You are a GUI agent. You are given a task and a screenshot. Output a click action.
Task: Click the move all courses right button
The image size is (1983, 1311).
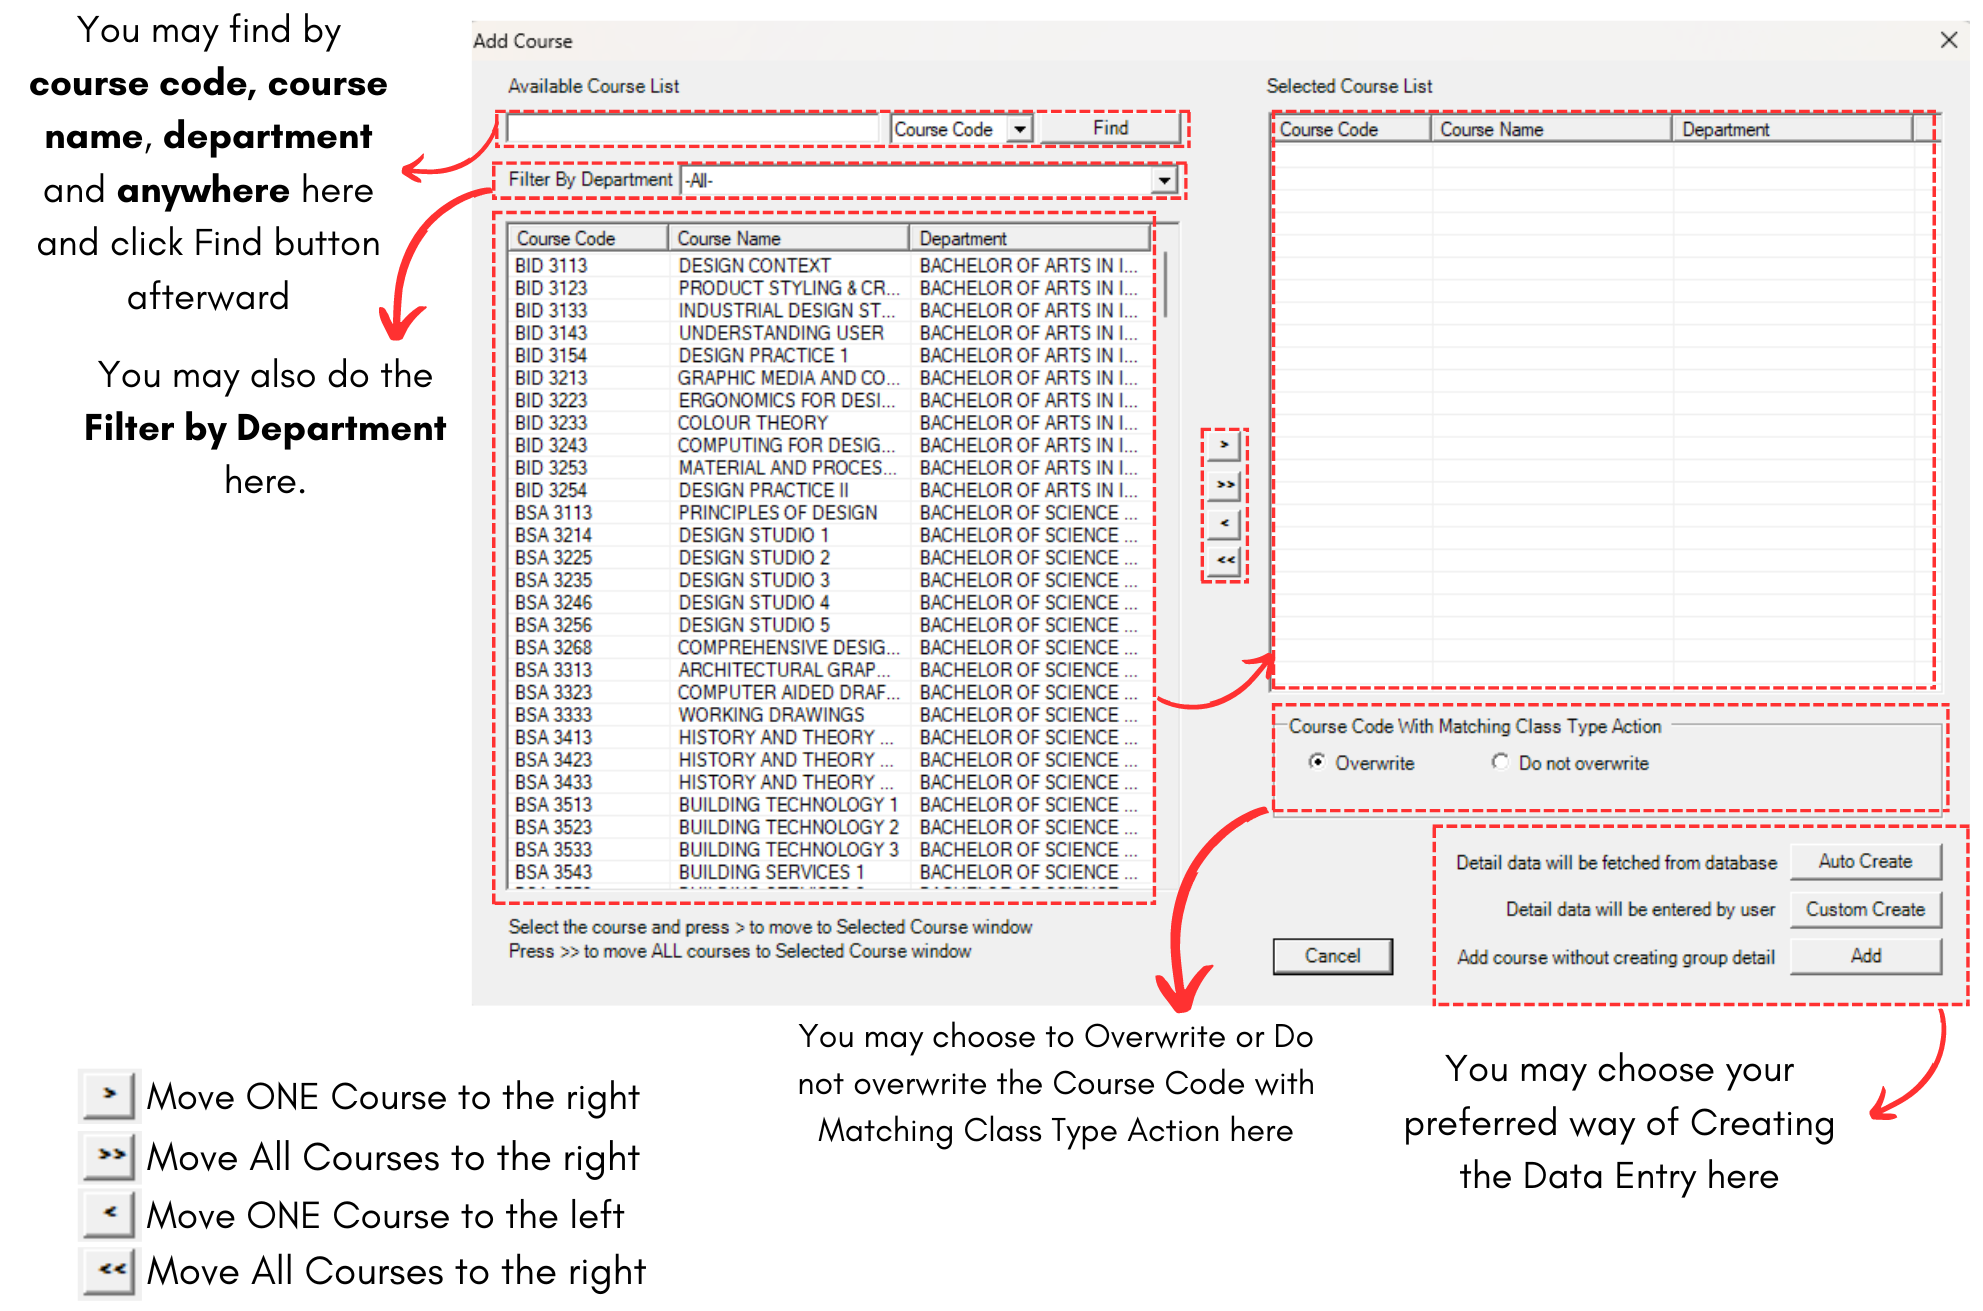pyautogui.click(x=1224, y=485)
